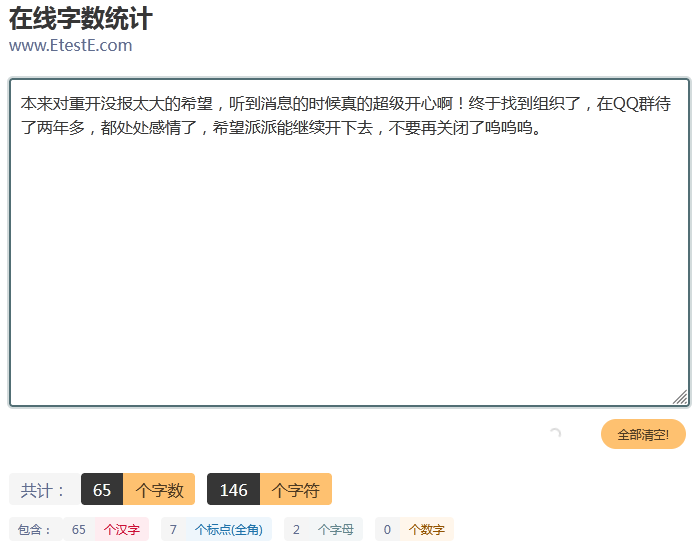This screenshot has width=693, height=548.
Task: Click the 65 value beside 个汉字
Action: click(79, 529)
